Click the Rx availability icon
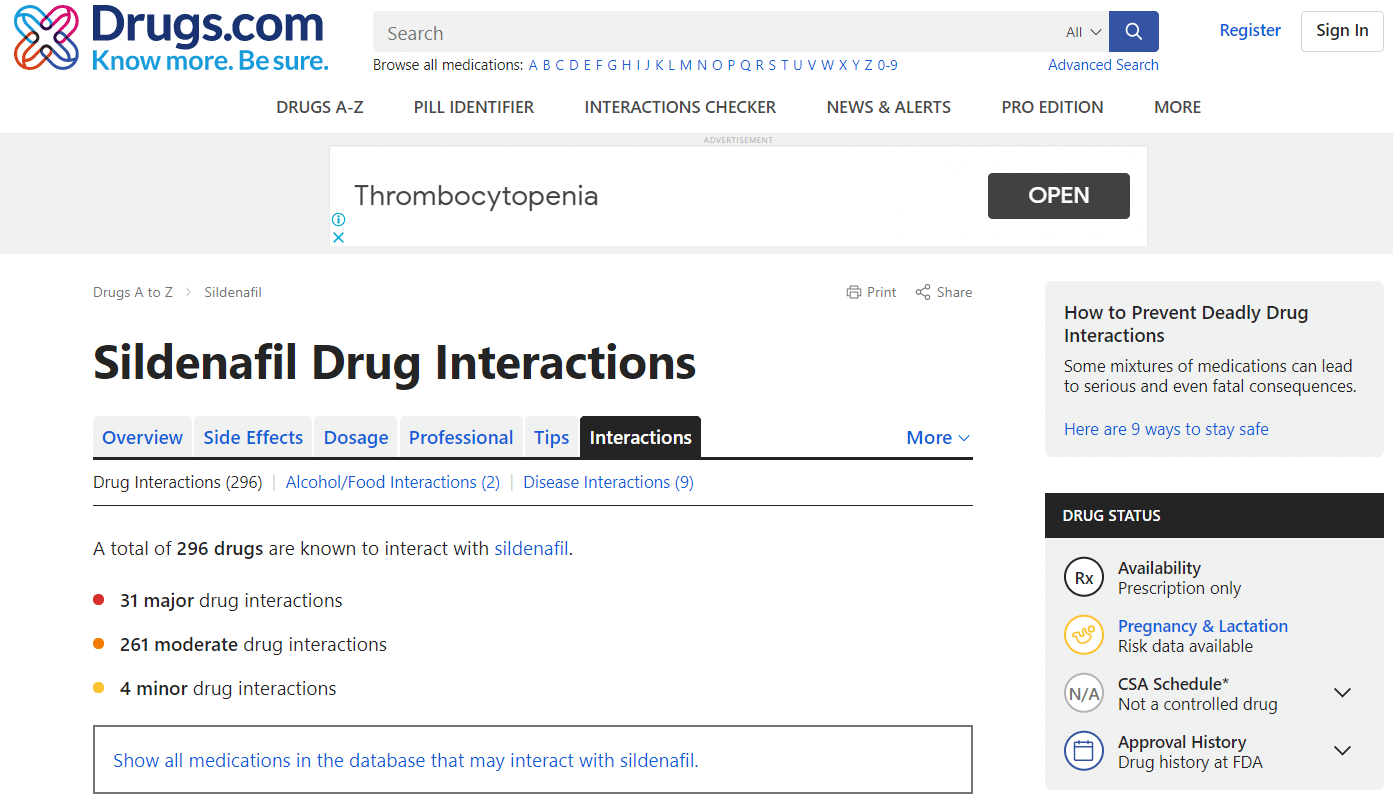The image size is (1393, 802). point(1084,578)
